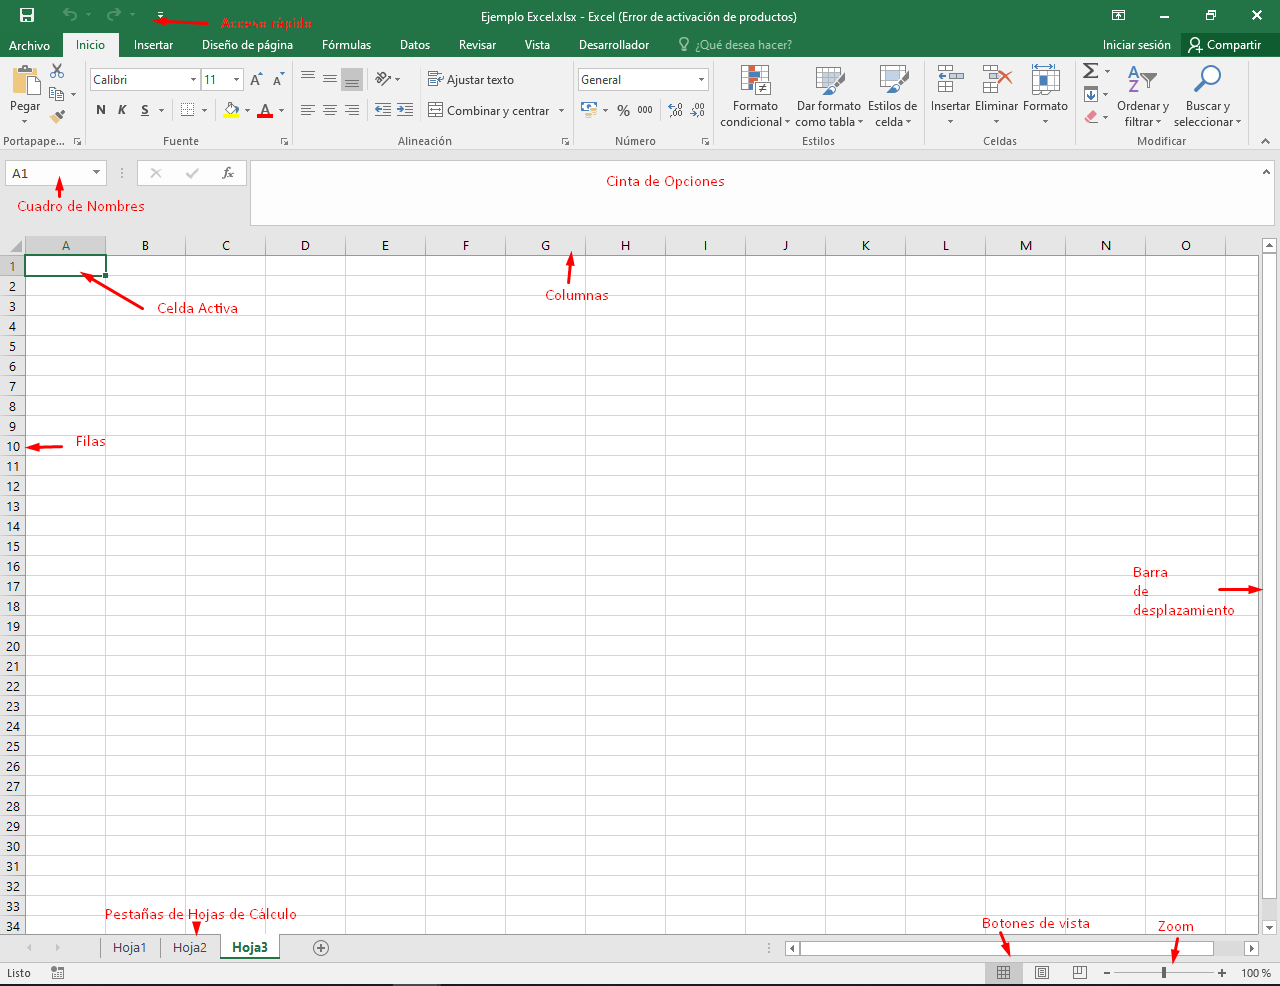Open the Calibri font name dropdown
The image size is (1280, 986).
click(193, 80)
